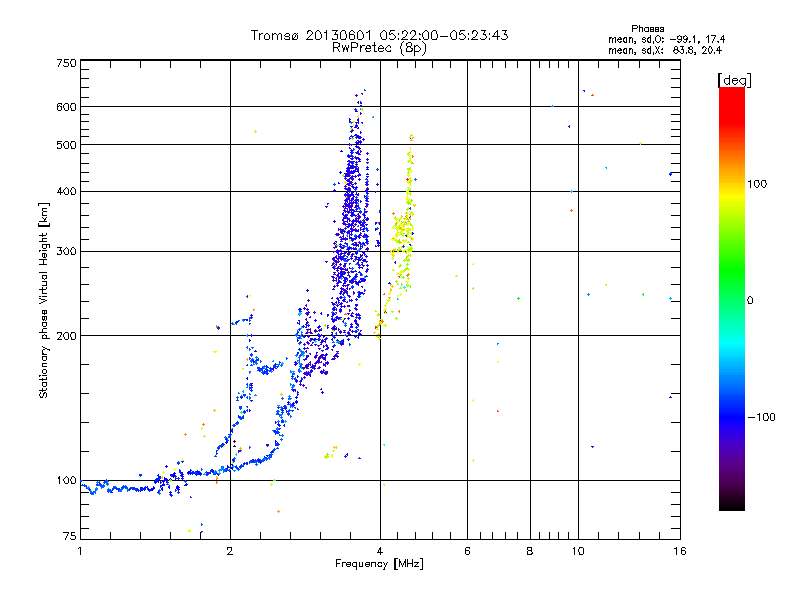Viewport: 800px width, 600px height.
Task: Click the x-axis tick label "16"
Action: 680,551
